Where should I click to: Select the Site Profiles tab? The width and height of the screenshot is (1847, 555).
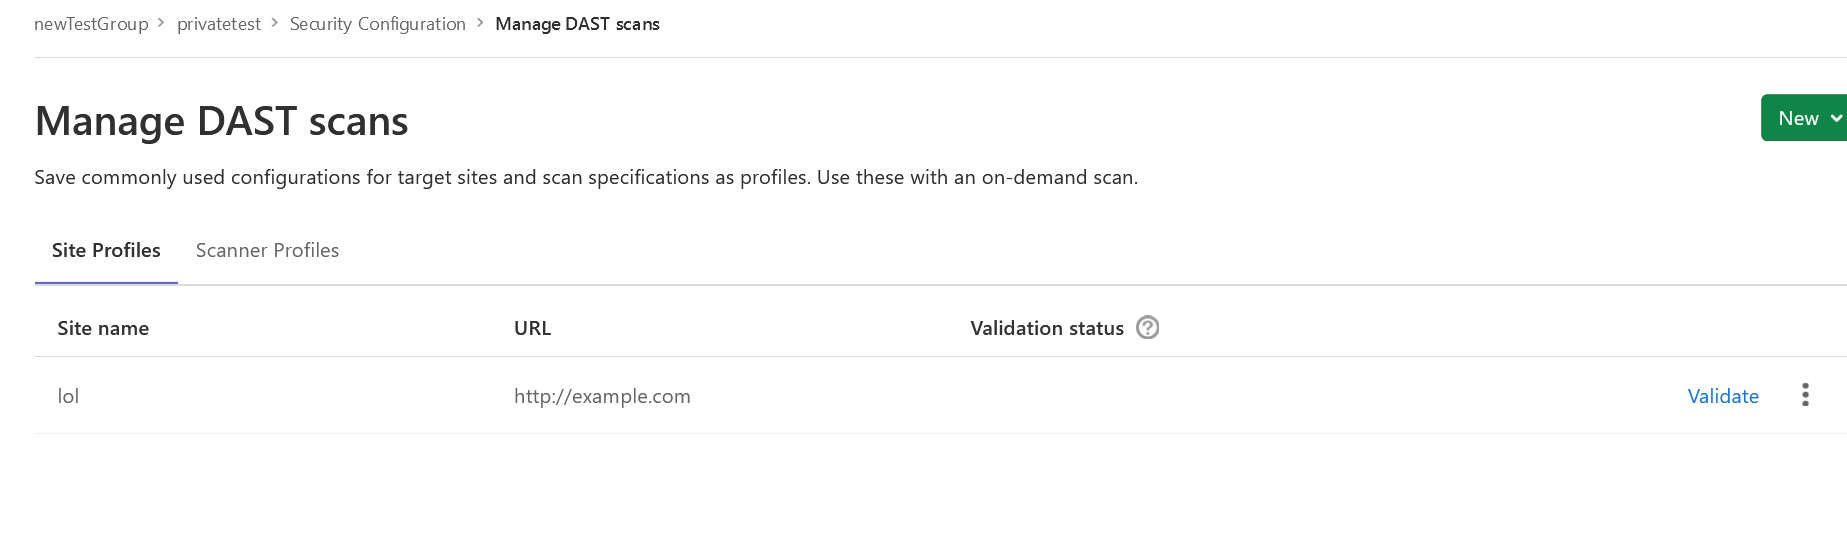point(106,250)
